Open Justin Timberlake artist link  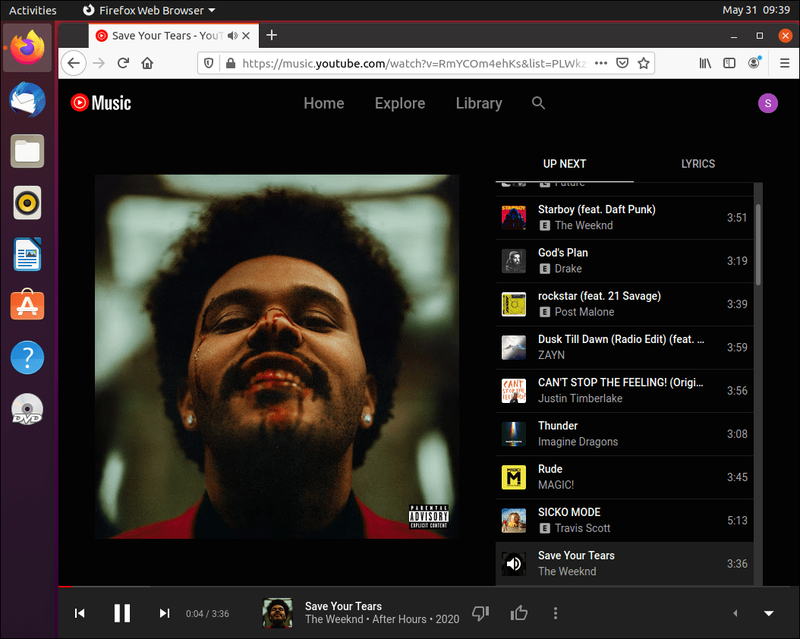pyautogui.click(x=580, y=399)
